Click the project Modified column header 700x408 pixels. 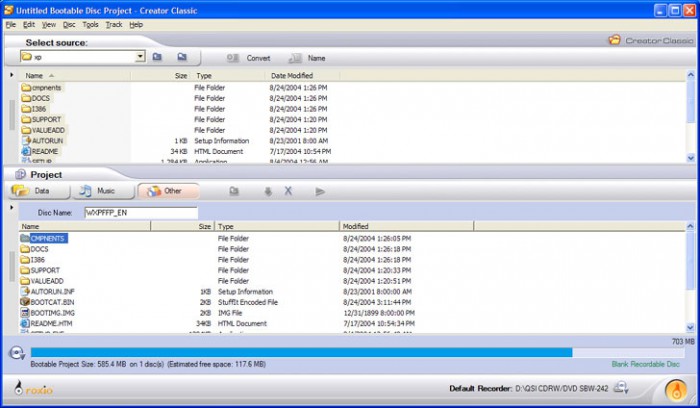pyautogui.click(x=406, y=226)
